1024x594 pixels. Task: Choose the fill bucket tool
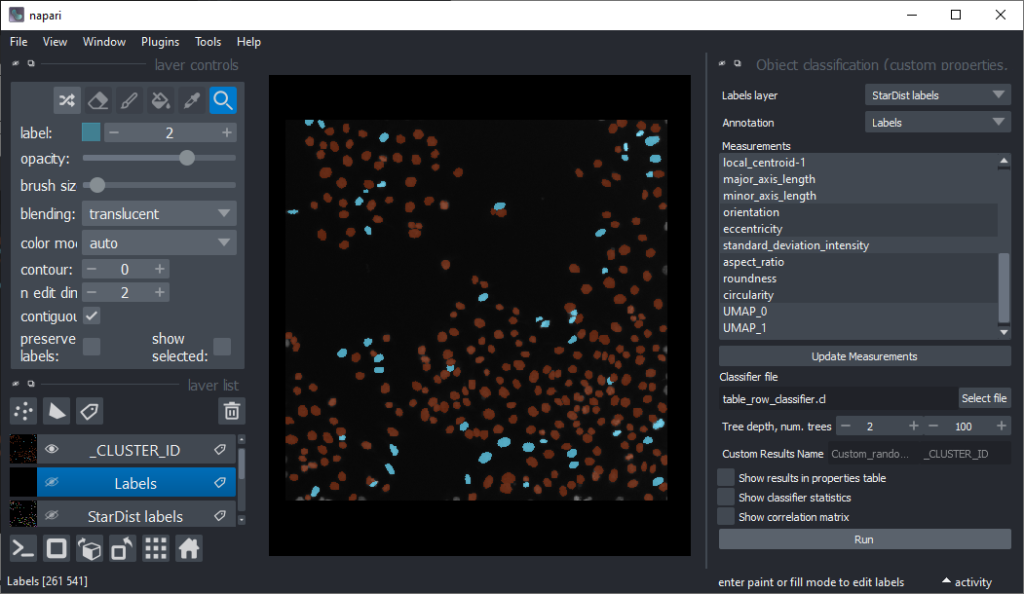[x=160, y=100]
